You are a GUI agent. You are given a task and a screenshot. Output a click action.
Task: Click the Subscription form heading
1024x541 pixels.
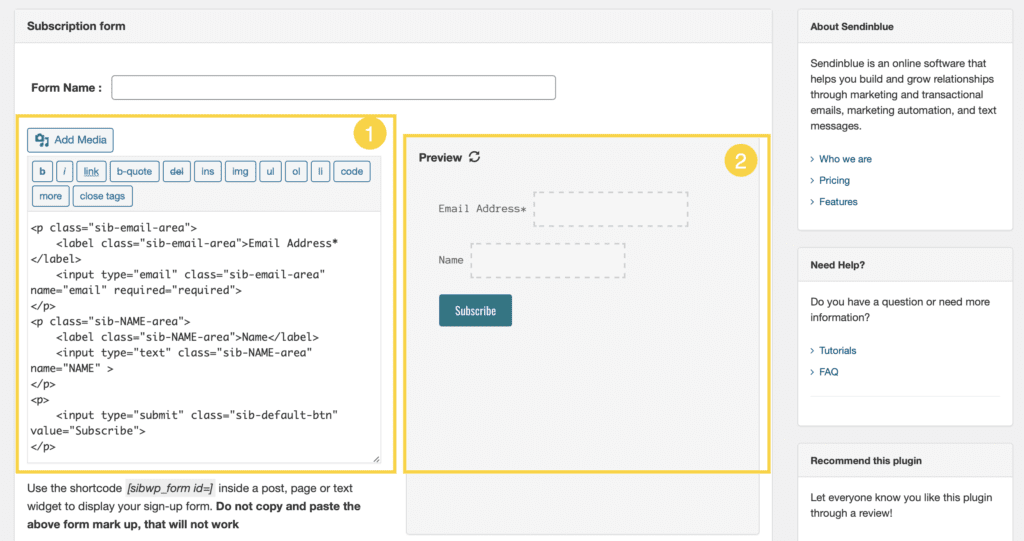click(76, 26)
